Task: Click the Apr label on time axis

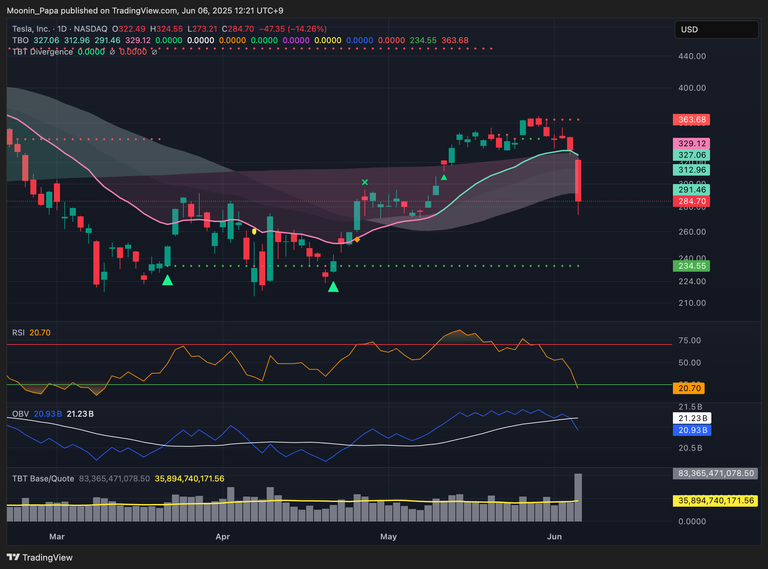Action: [223, 537]
